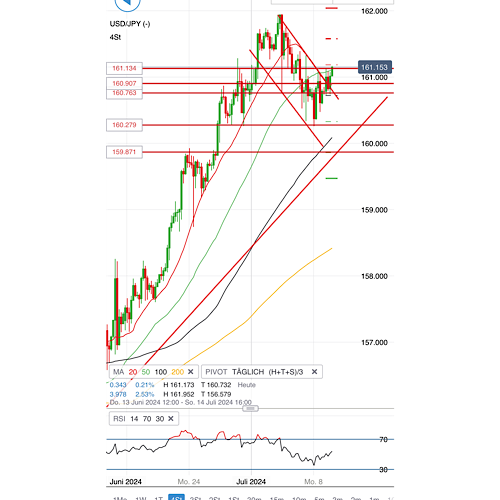The width and height of the screenshot is (500, 500).
Task: Click the Mo. 8 time axis label
Action: coord(313,482)
